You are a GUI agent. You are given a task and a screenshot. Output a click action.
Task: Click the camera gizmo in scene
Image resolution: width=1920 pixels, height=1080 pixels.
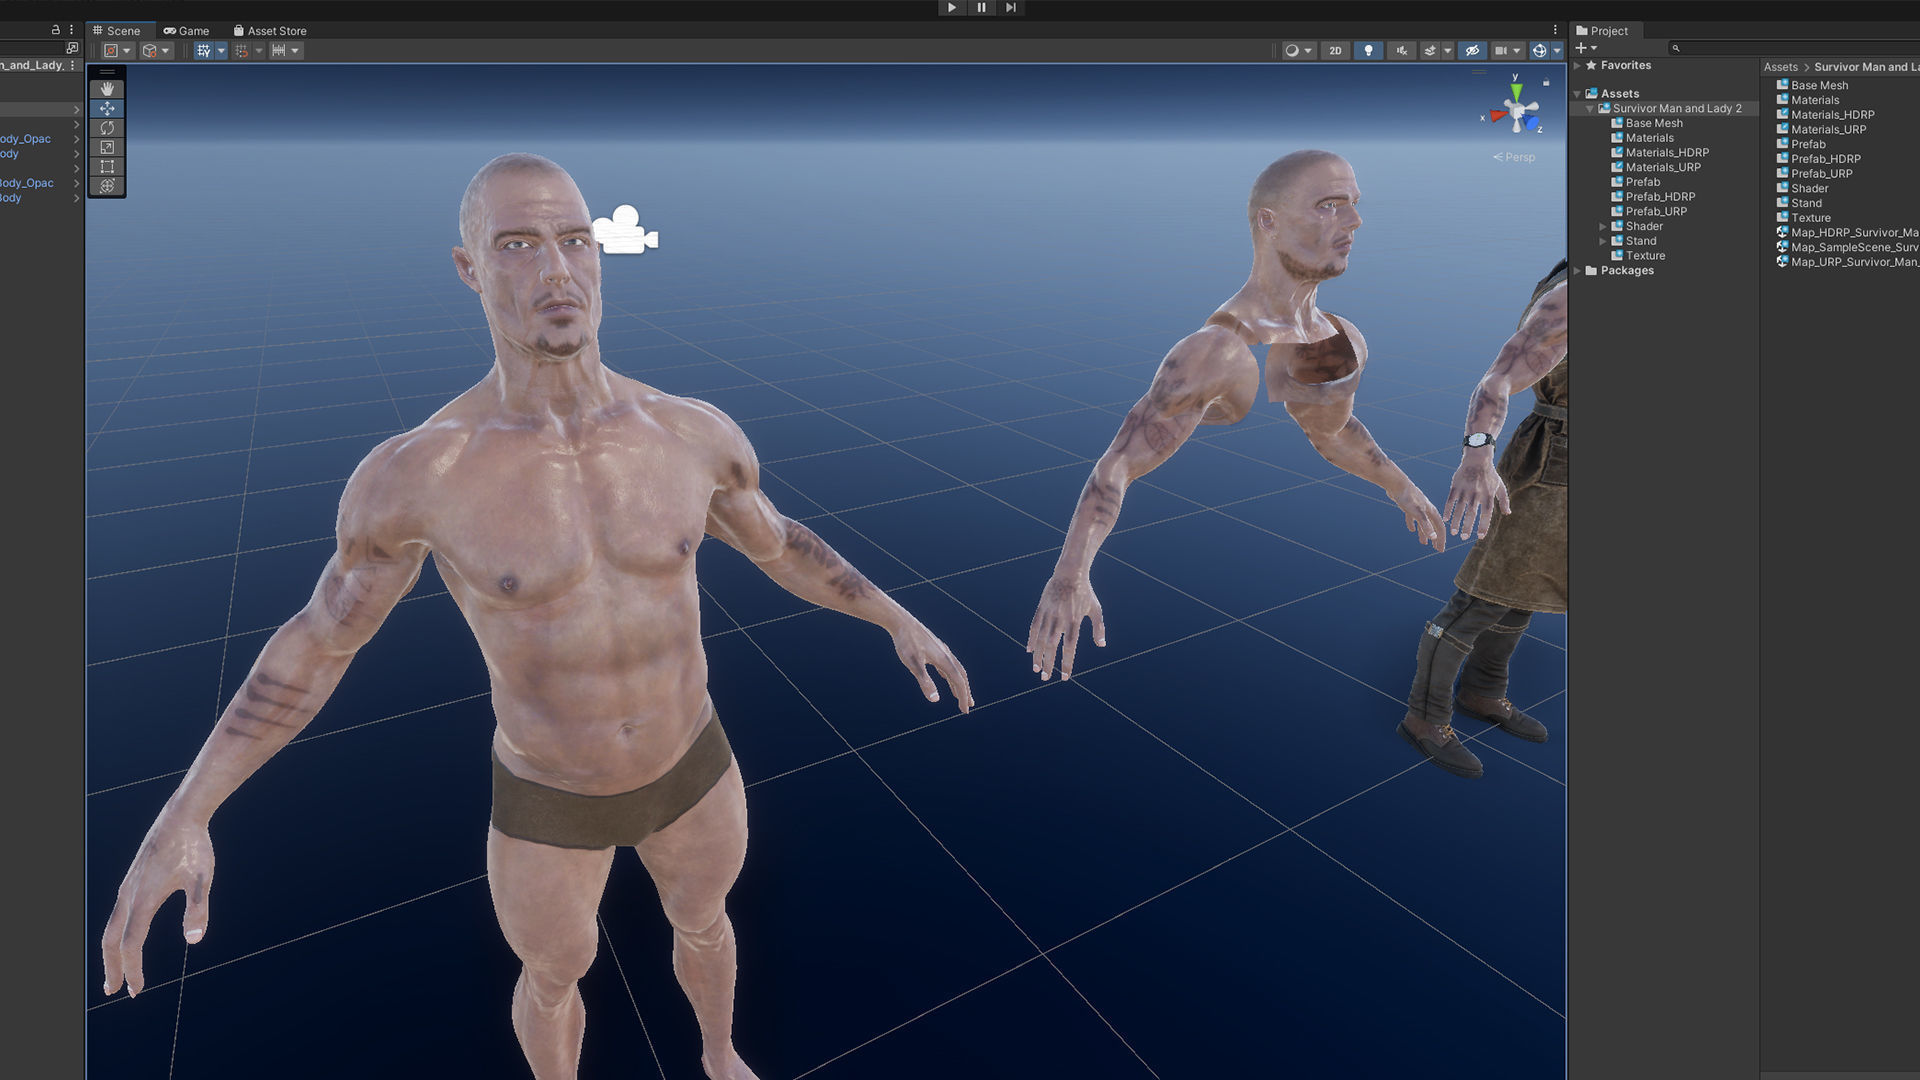tap(625, 230)
